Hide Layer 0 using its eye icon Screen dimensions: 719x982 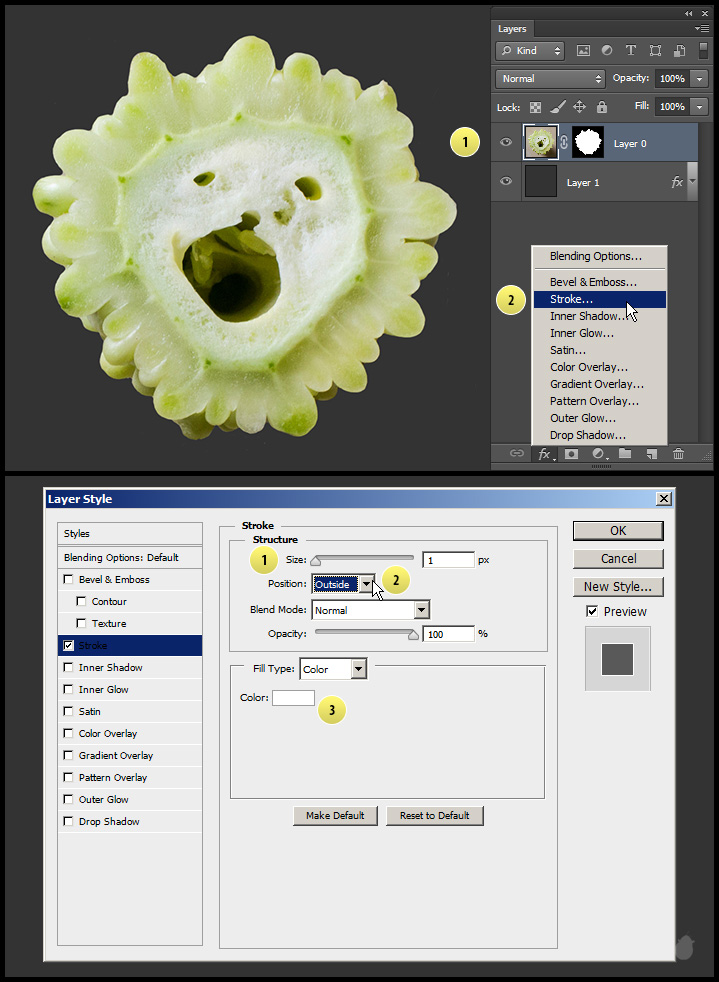[506, 143]
